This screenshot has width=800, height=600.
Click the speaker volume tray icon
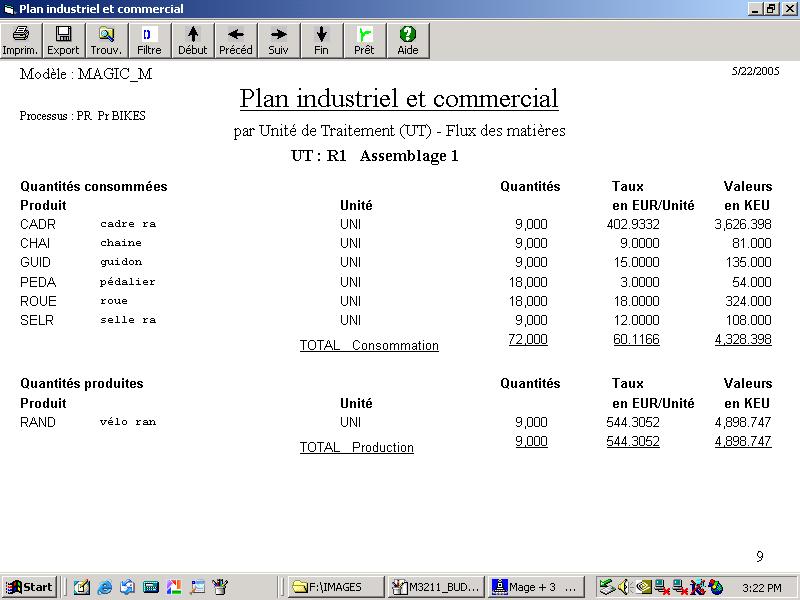[x=623, y=587]
